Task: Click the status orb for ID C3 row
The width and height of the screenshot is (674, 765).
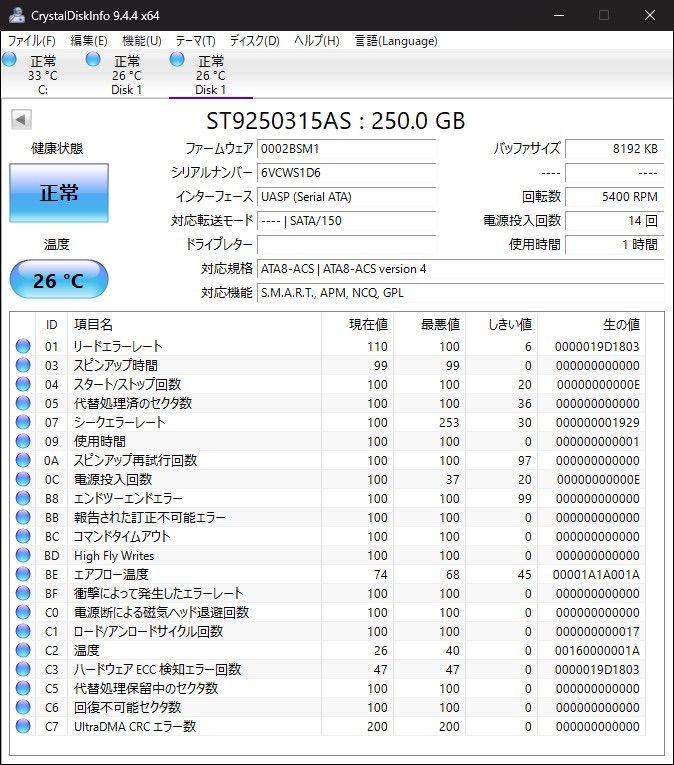Action: (x=23, y=669)
